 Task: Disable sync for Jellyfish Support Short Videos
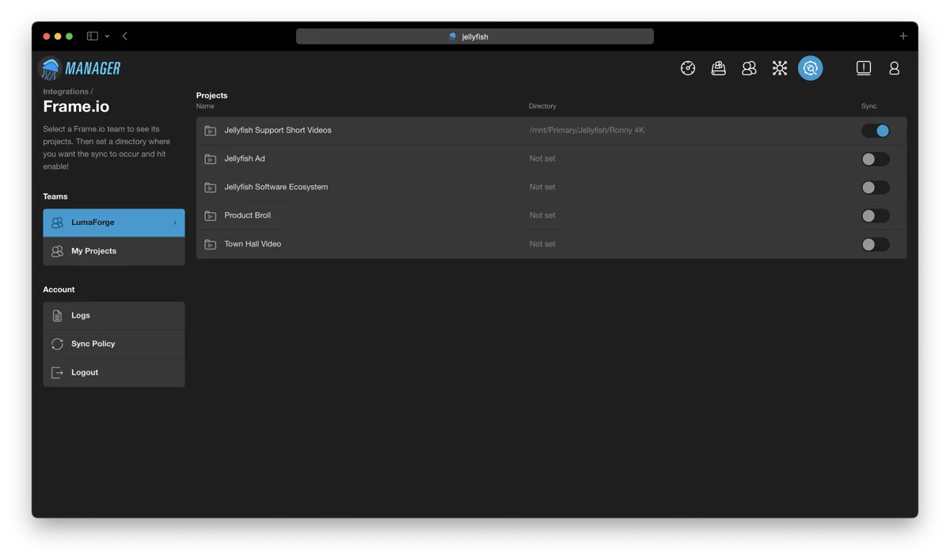pos(875,131)
